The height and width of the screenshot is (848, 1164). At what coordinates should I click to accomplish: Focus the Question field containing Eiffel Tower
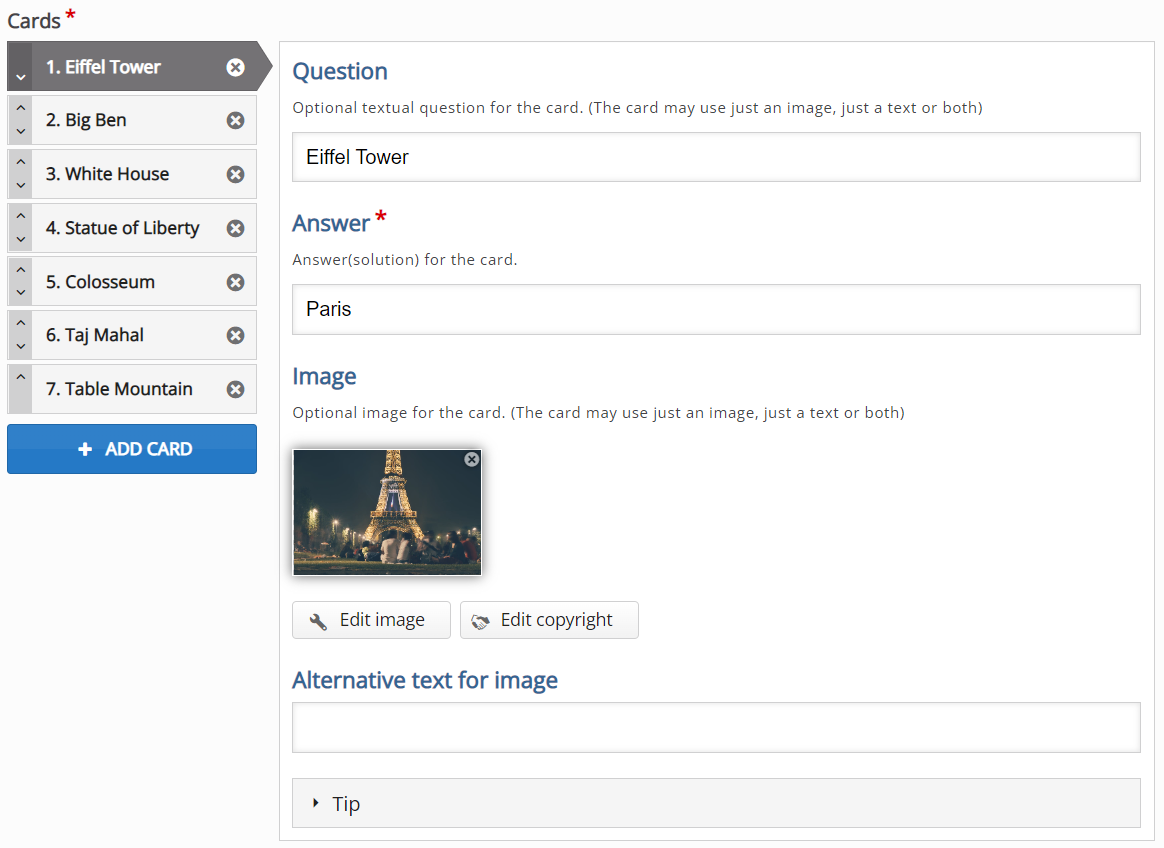(x=716, y=157)
